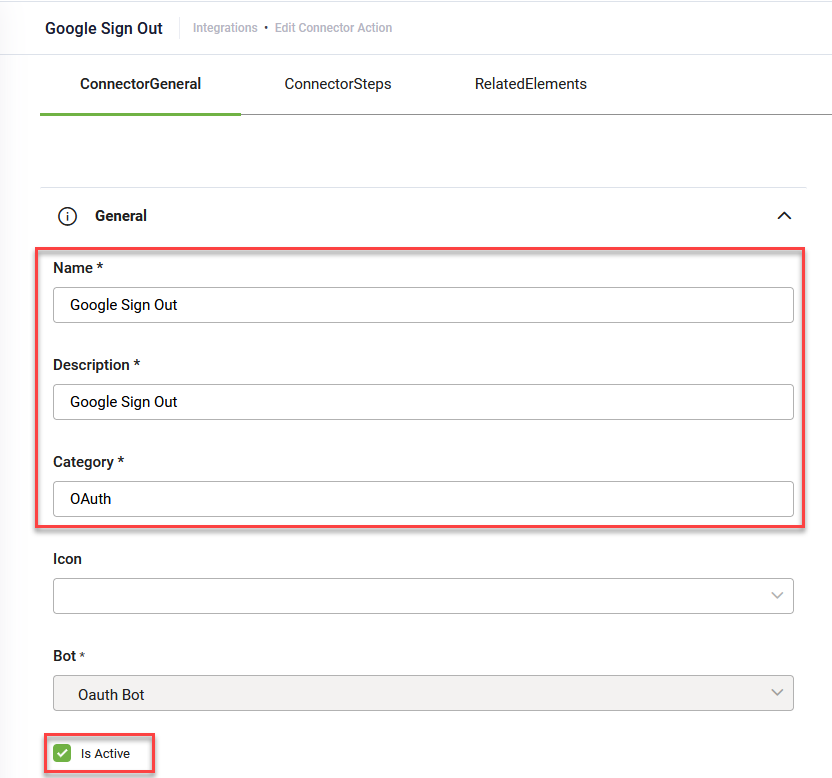Switch to the RelatedElements tab
The width and height of the screenshot is (832, 778).
coord(531,84)
